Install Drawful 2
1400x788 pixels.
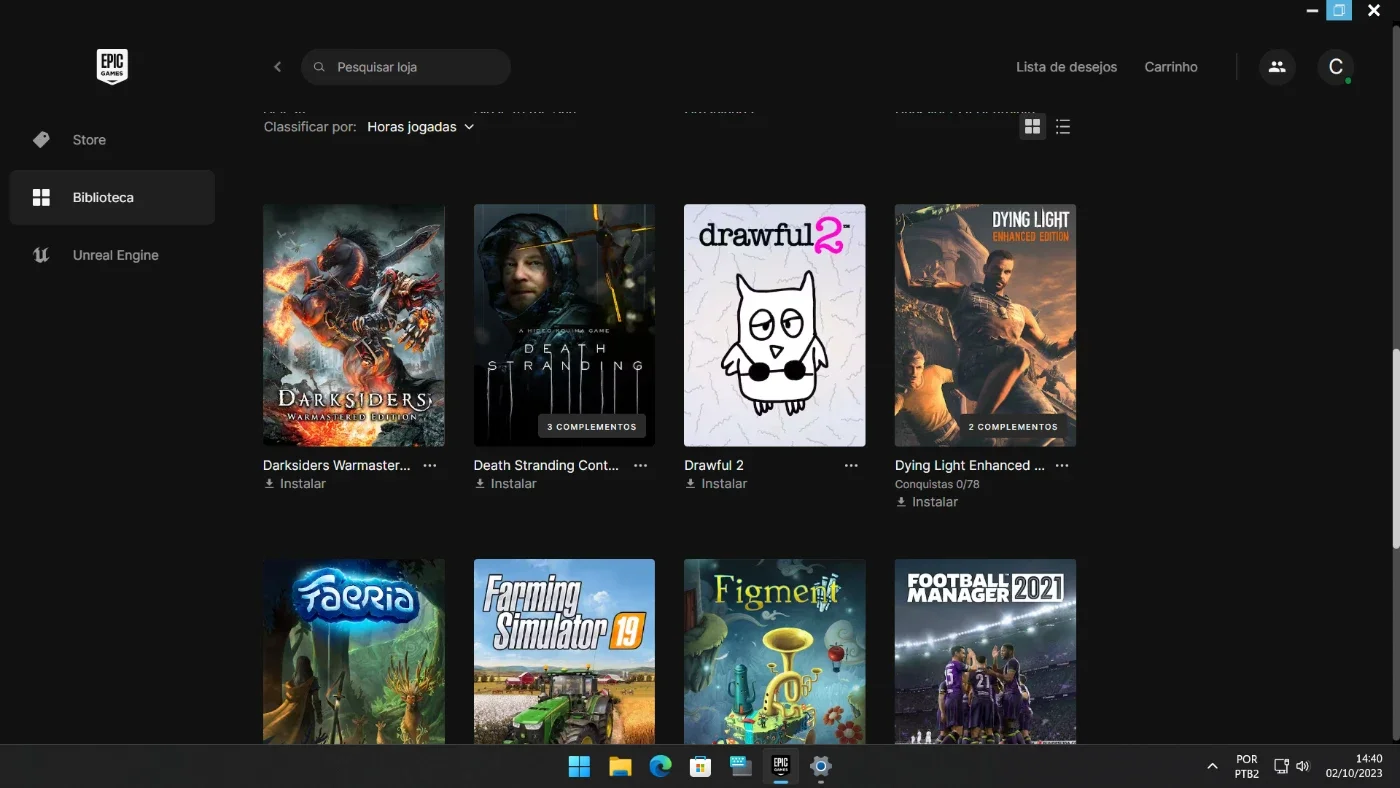point(716,484)
